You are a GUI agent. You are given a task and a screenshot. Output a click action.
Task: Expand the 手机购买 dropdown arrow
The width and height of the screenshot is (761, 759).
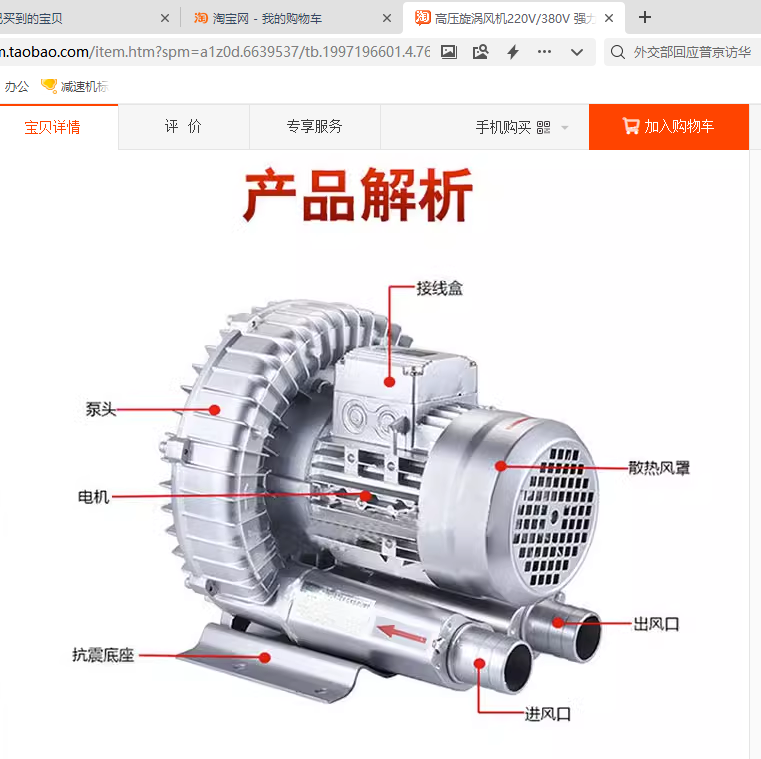point(565,128)
